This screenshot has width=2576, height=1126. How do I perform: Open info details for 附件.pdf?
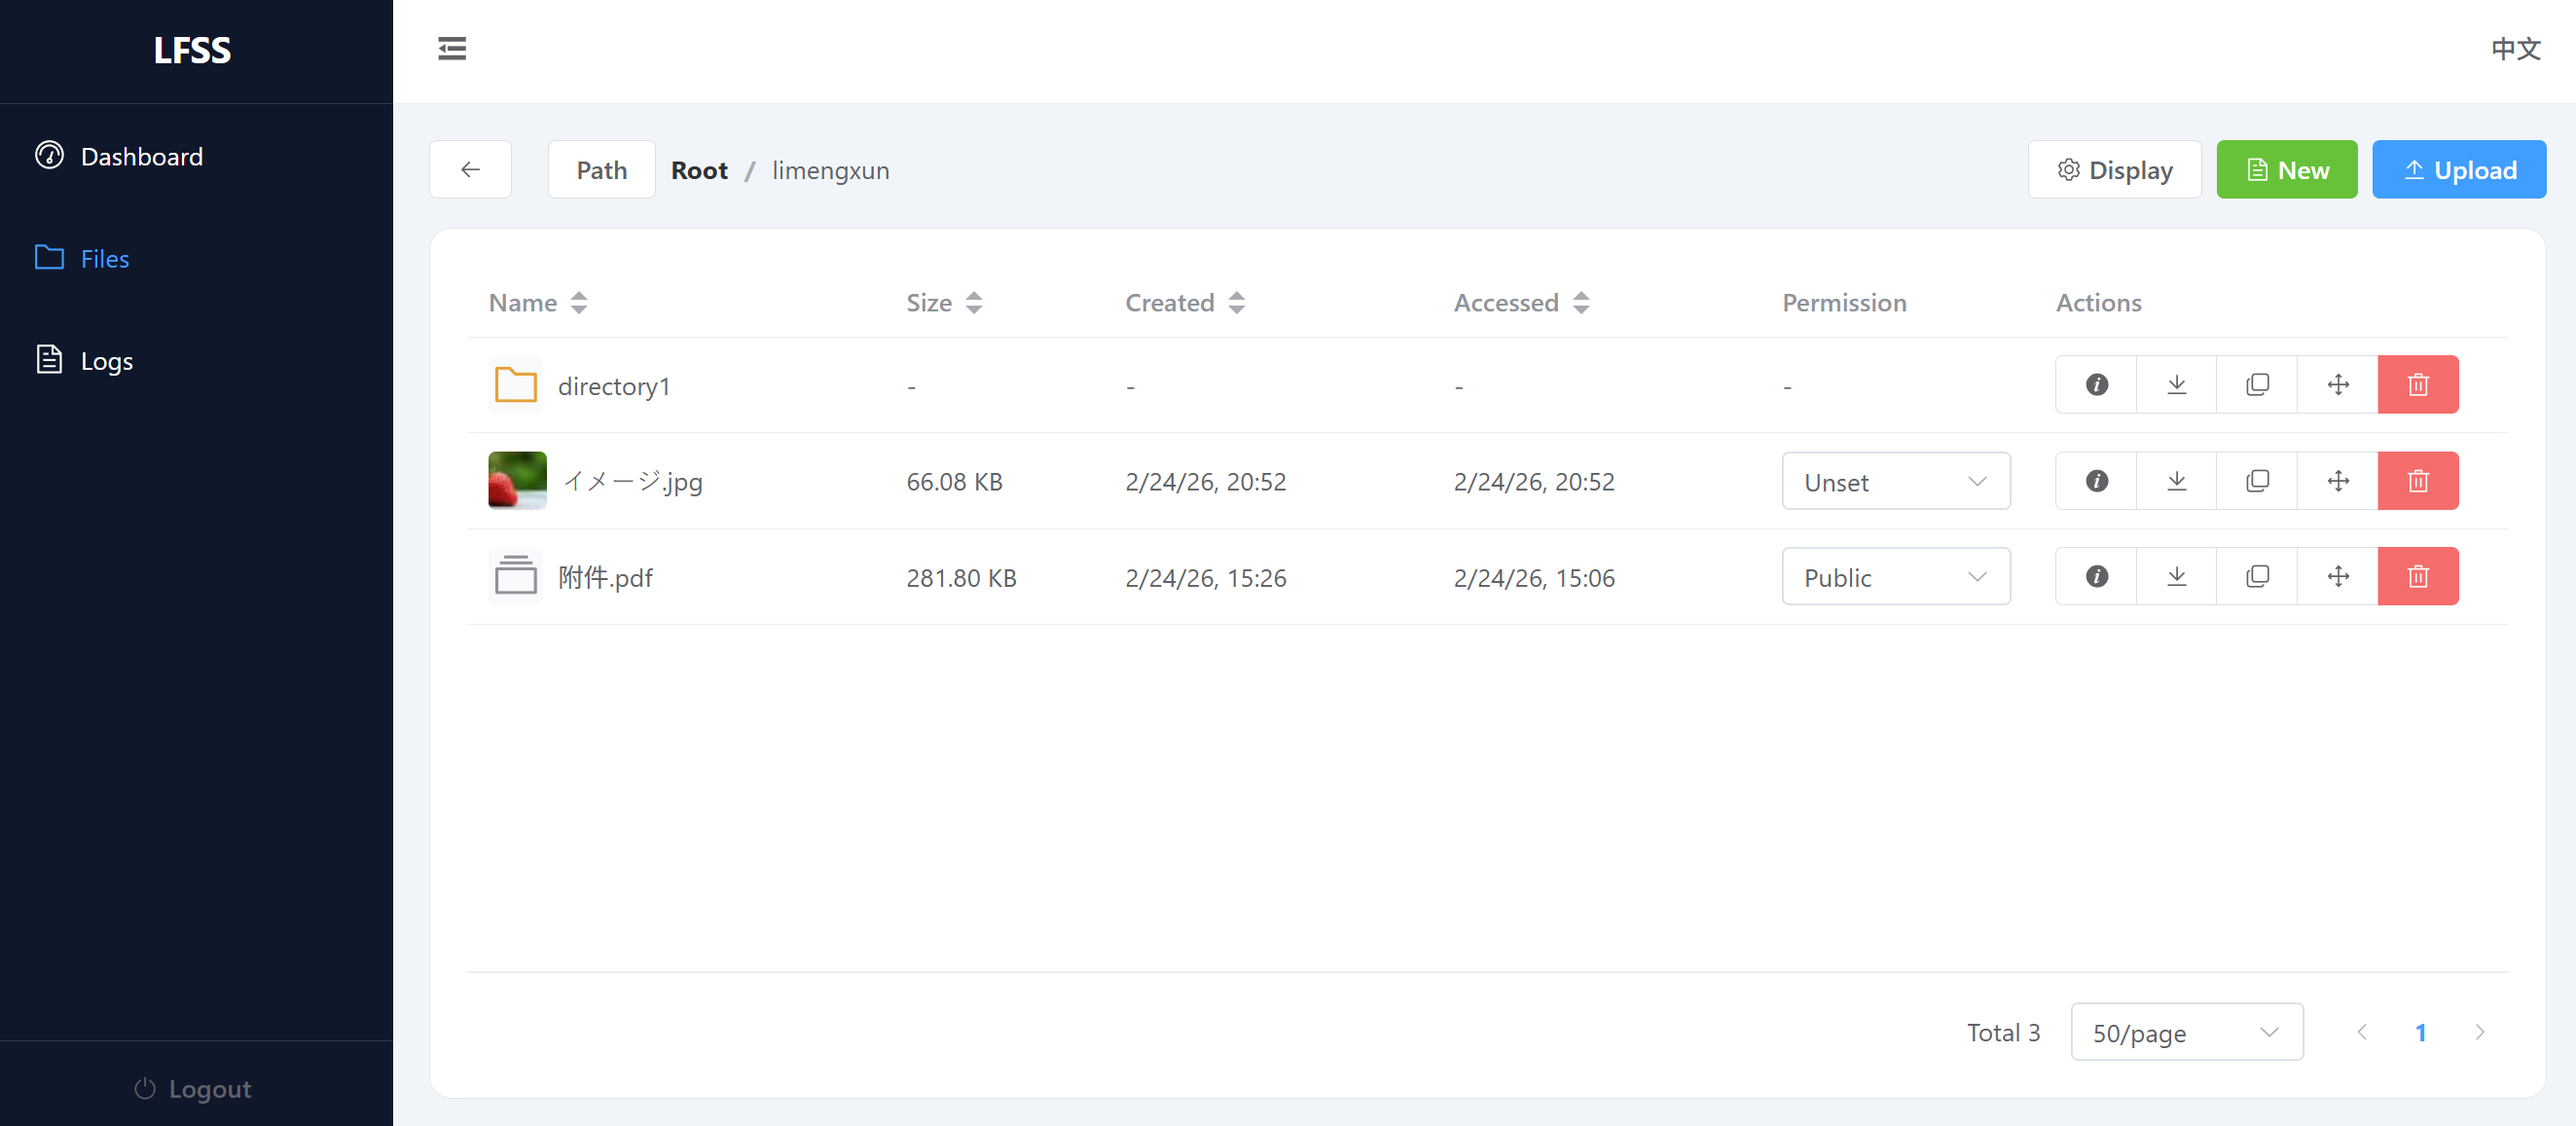pyautogui.click(x=2096, y=576)
